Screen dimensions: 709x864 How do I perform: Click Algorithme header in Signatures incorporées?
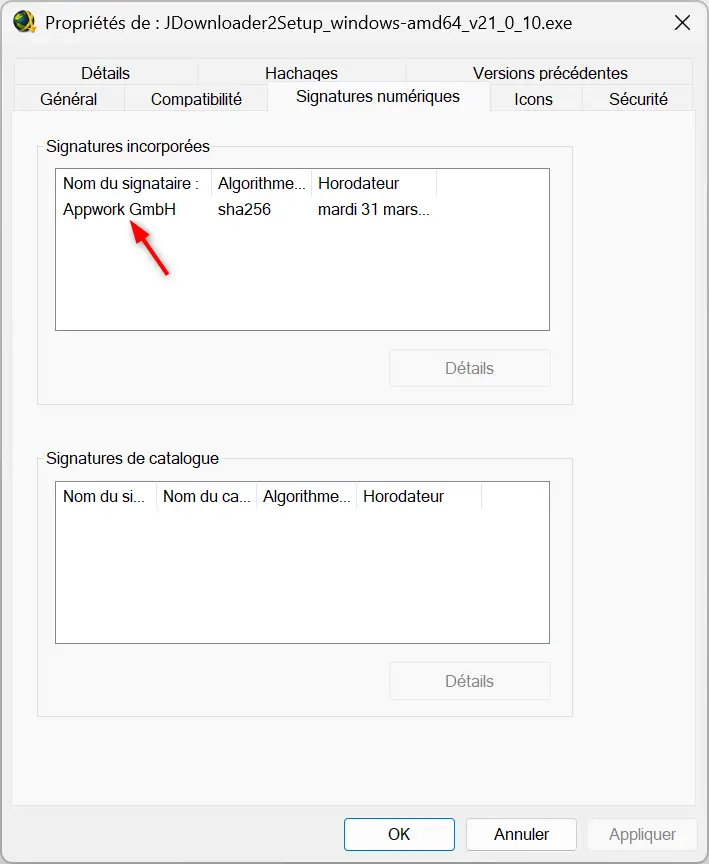pos(262,183)
